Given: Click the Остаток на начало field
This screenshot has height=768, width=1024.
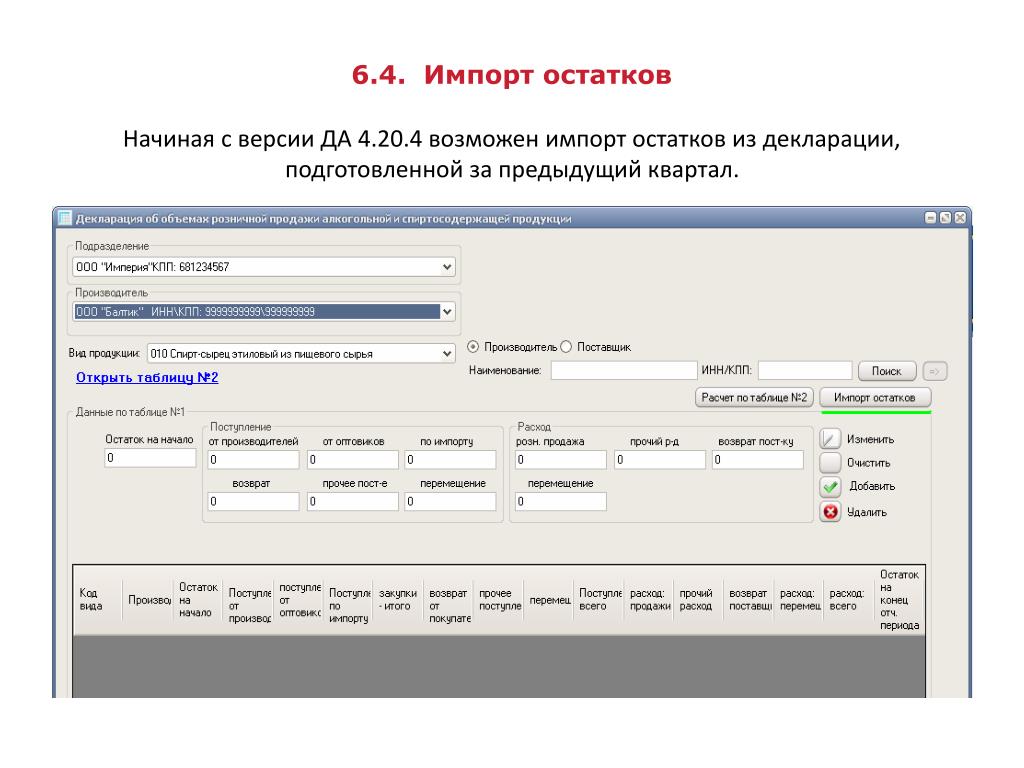Looking at the screenshot, I should (150, 458).
